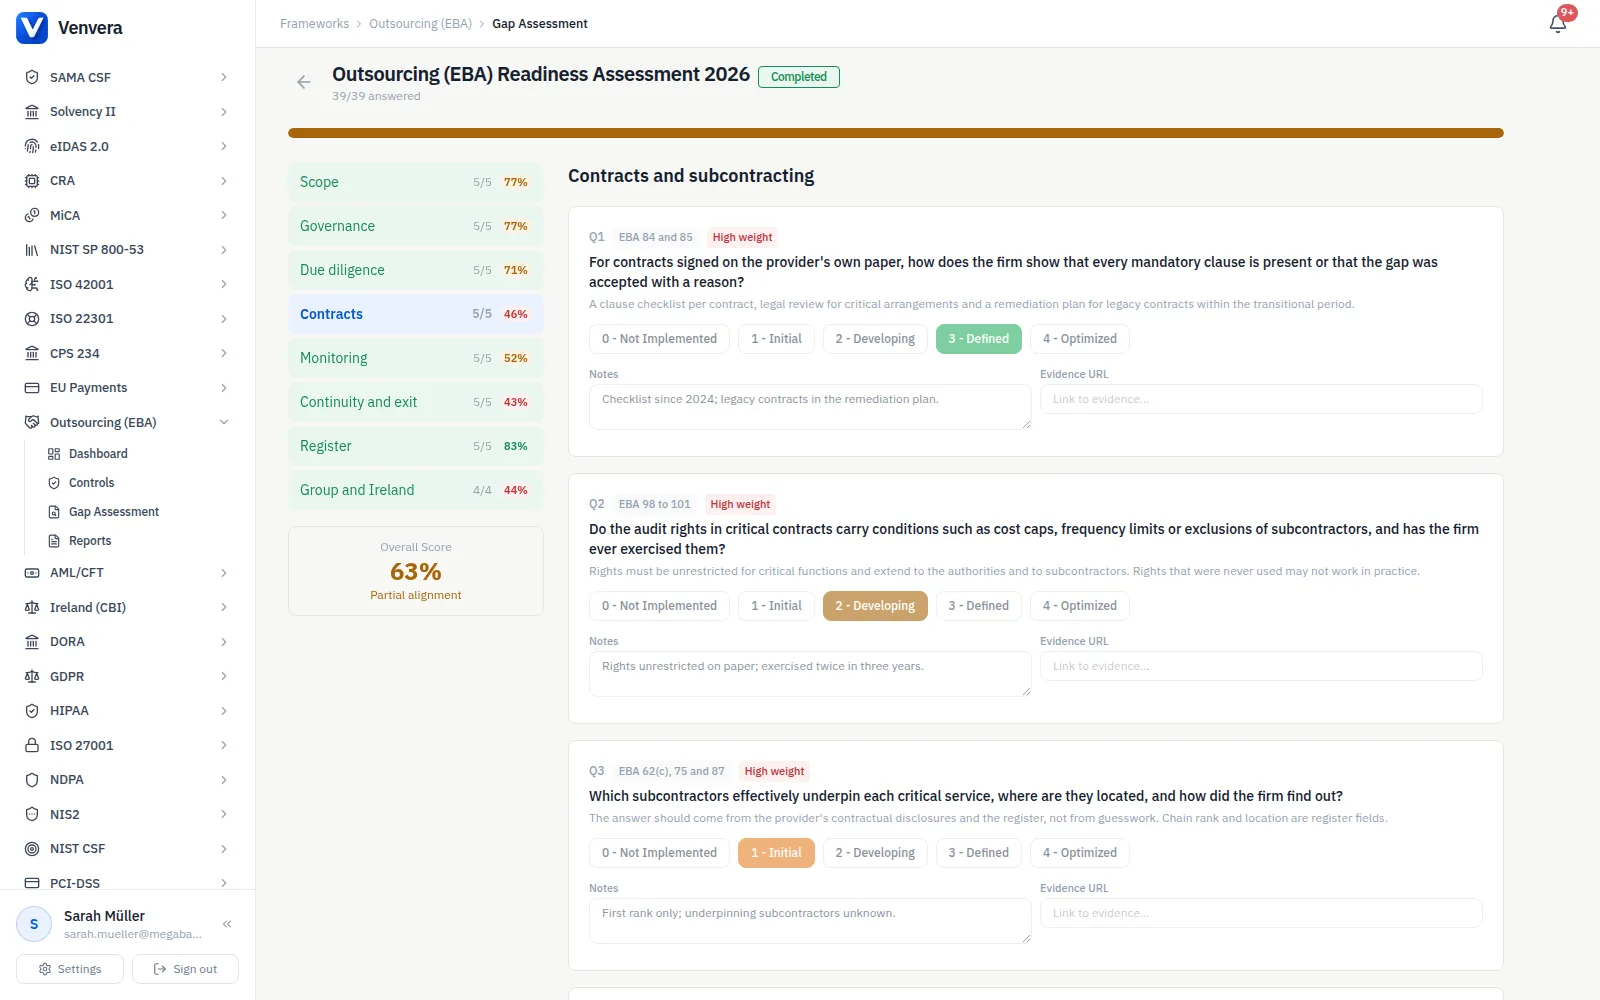The width and height of the screenshot is (1600, 1000).
Task: Click the Dashboard grid icon
Action: tap(54, 454)
